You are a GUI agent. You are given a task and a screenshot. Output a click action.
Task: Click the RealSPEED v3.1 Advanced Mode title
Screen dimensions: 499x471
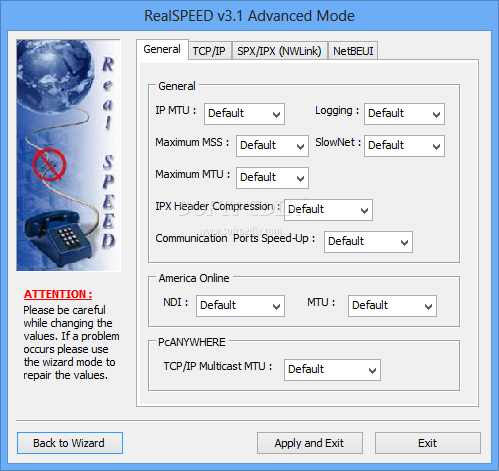[x=249, y=16]
